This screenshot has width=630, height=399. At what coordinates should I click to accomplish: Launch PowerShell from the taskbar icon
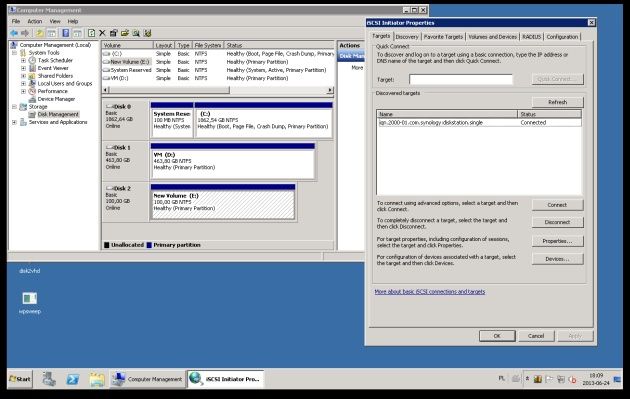coord(73,379)
